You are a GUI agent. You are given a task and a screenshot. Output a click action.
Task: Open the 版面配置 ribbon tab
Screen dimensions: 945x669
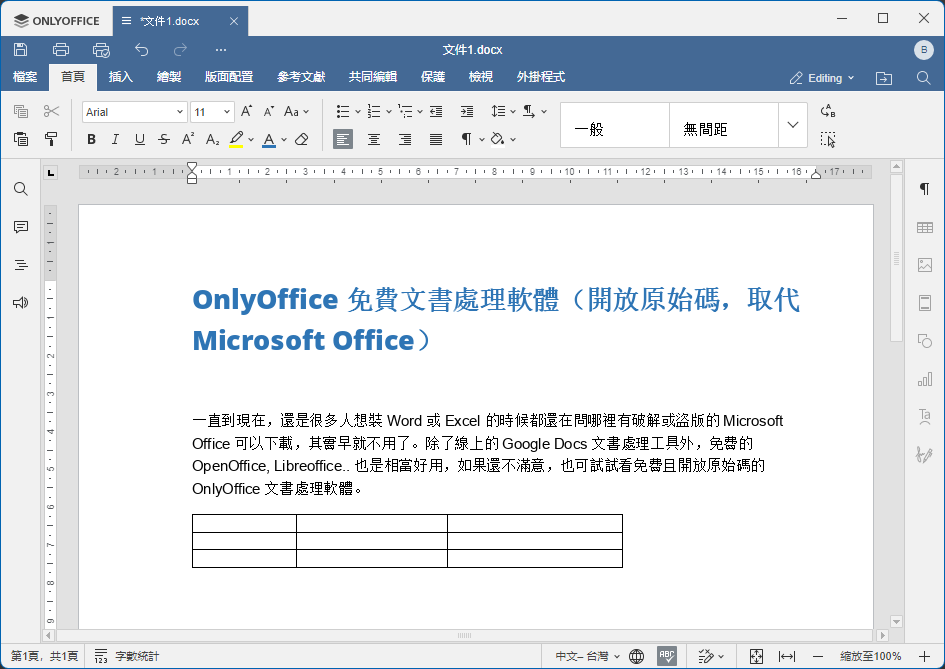[x=228, y=77]
